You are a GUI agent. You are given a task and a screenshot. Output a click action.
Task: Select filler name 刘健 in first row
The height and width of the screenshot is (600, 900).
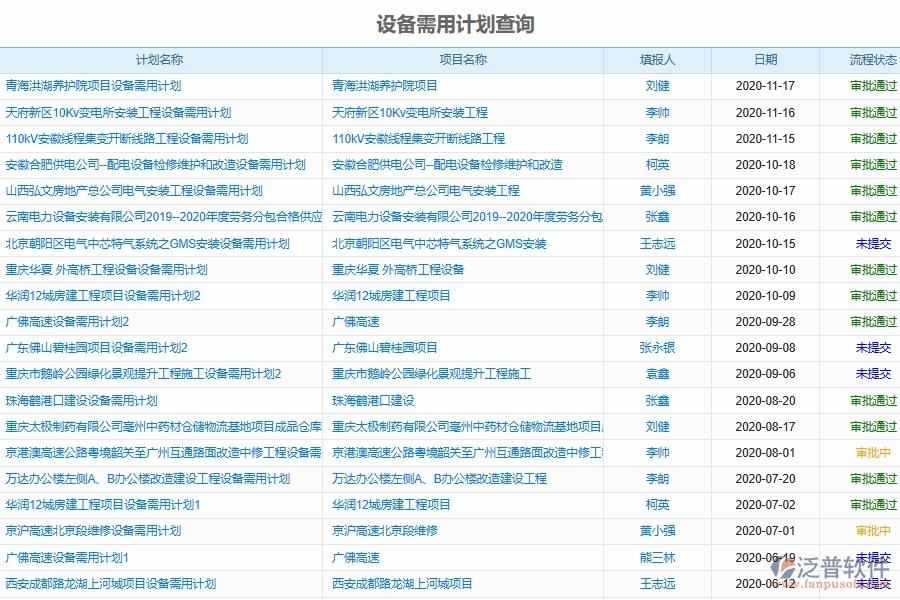tap(654, 86)
